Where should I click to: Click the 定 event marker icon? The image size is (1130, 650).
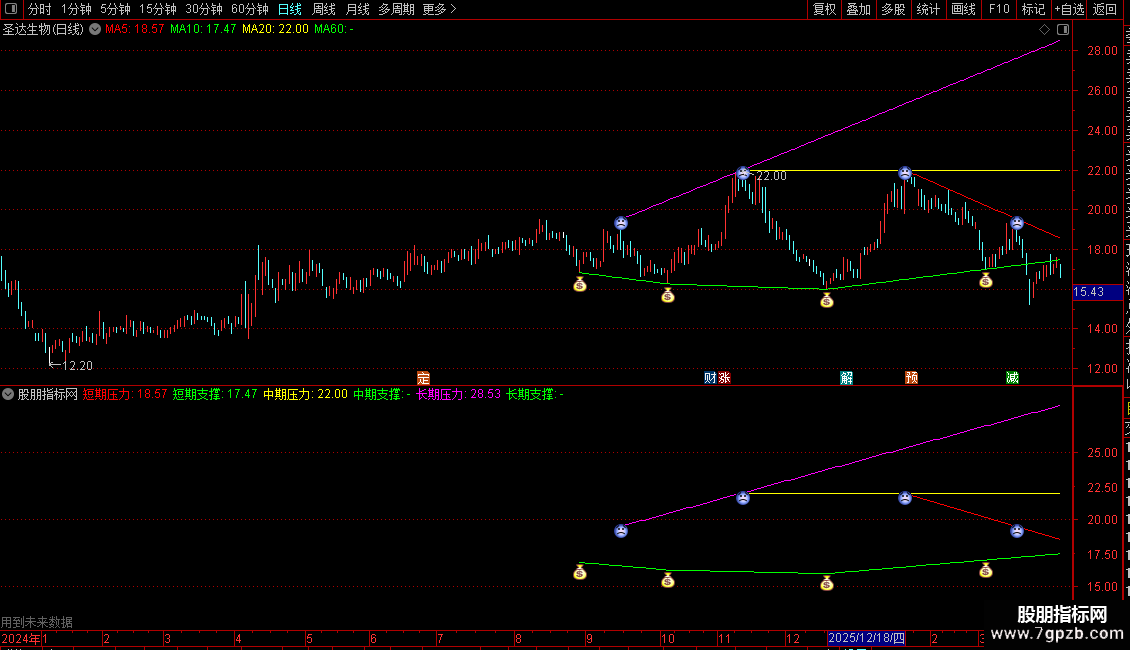[423, 378]
